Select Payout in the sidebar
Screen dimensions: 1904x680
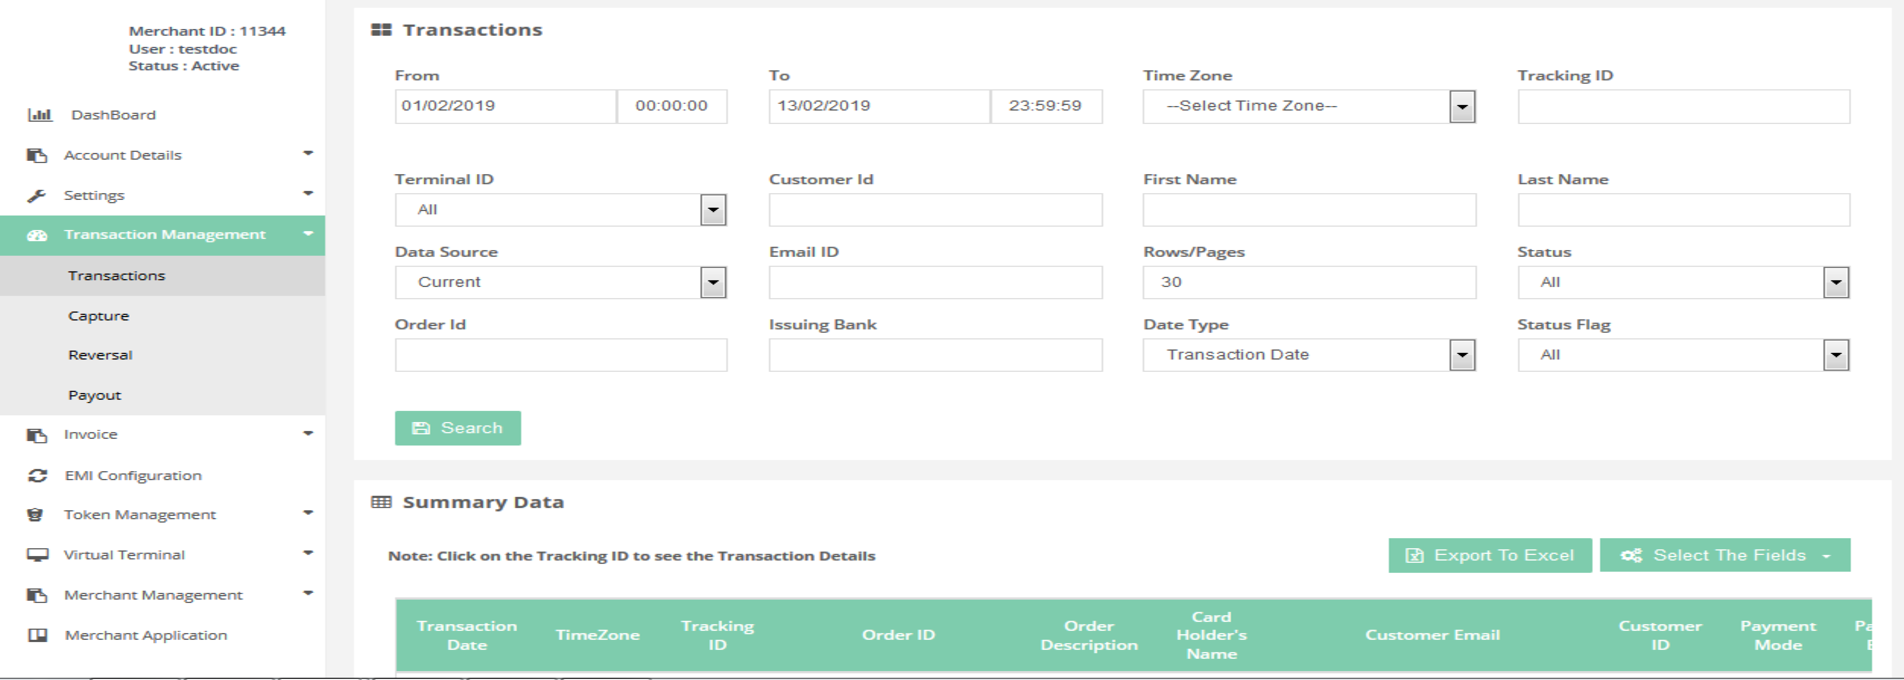tap(95, 395)
